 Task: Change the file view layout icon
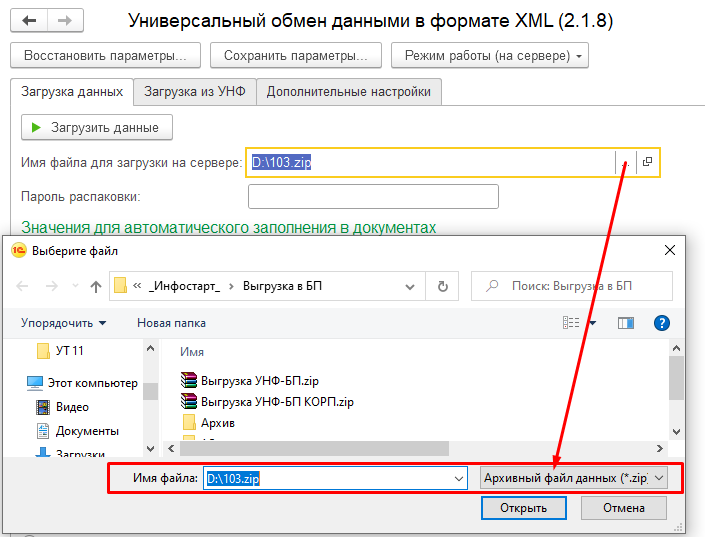571,322
